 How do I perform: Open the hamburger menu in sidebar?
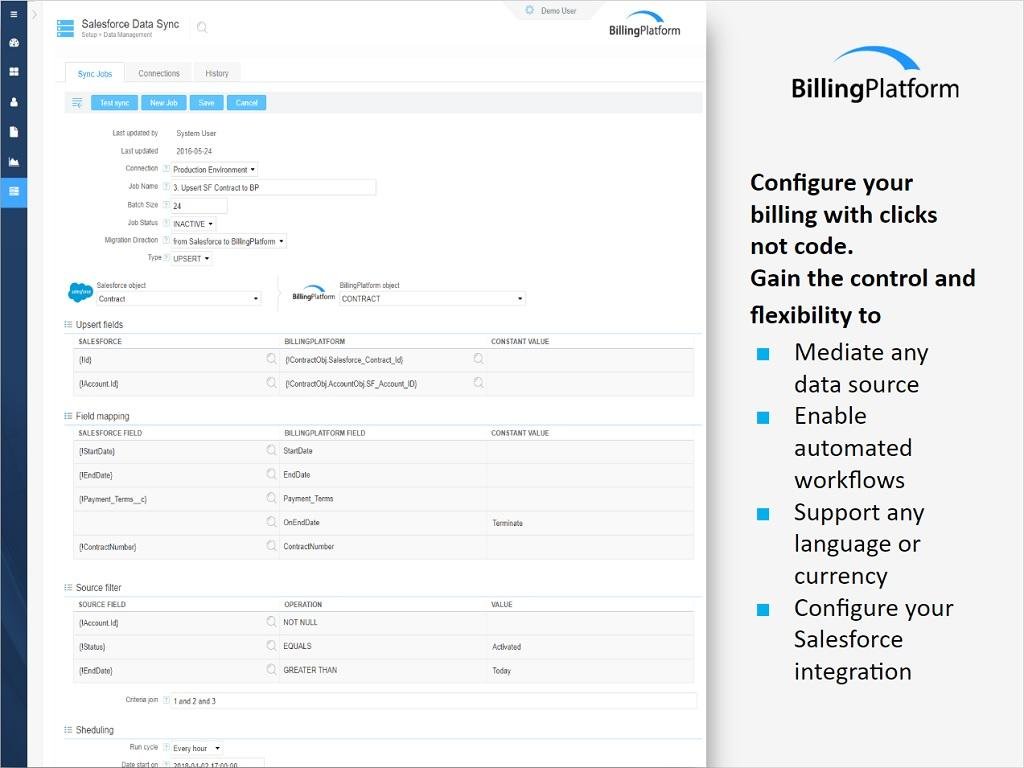tap(14, 14)
